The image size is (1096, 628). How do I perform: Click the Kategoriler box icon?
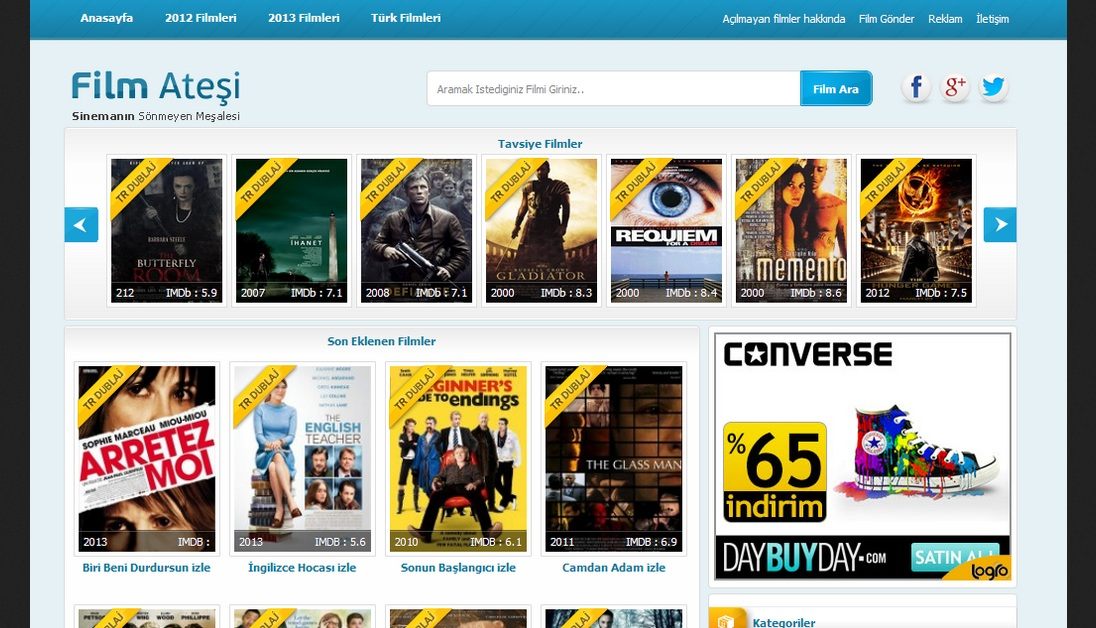pos(727,620)
